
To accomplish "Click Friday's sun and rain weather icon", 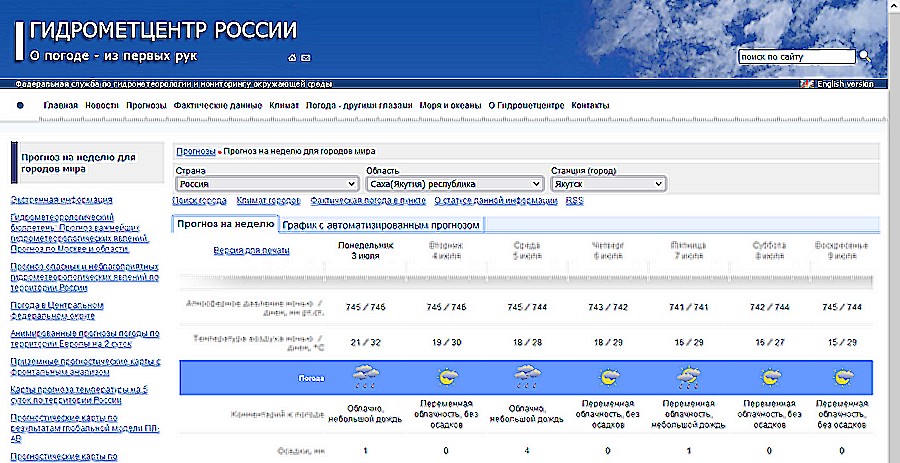I will (689, 377).
